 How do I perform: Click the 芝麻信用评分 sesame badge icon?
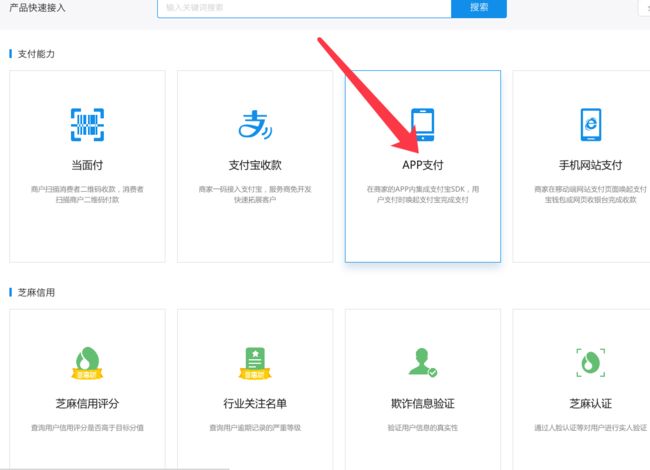coord(87,363)
